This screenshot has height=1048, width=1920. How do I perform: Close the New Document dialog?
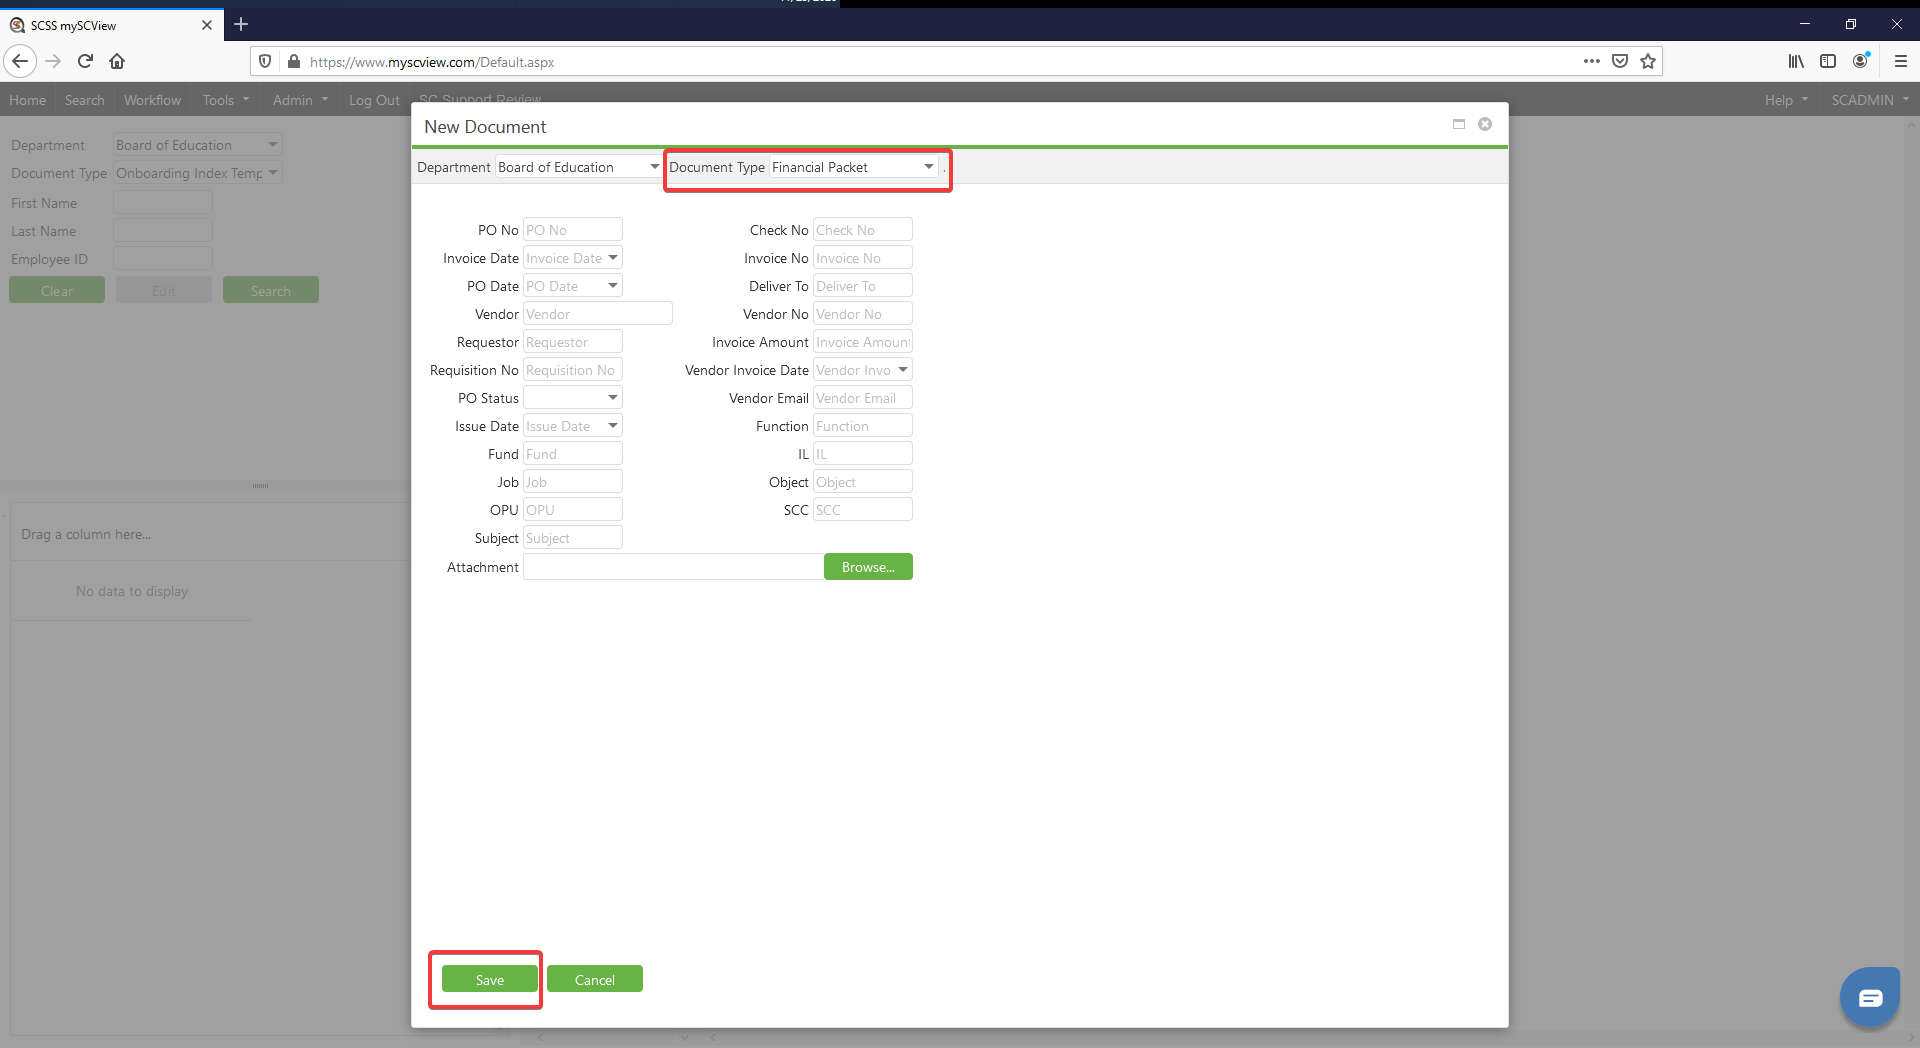coord(1485,124)
